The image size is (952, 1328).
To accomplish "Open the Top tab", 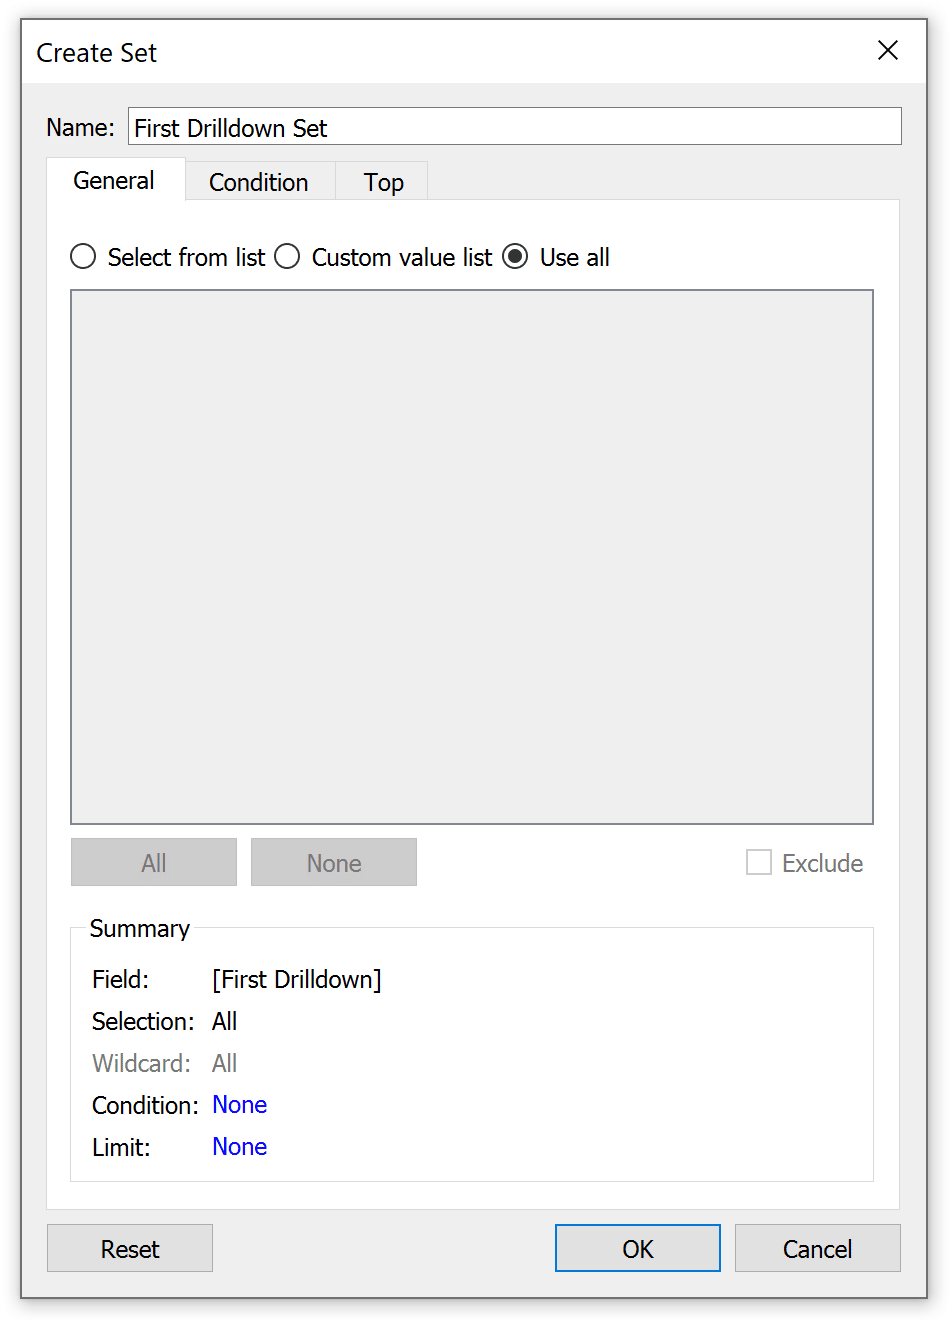I will pos(383,182).
